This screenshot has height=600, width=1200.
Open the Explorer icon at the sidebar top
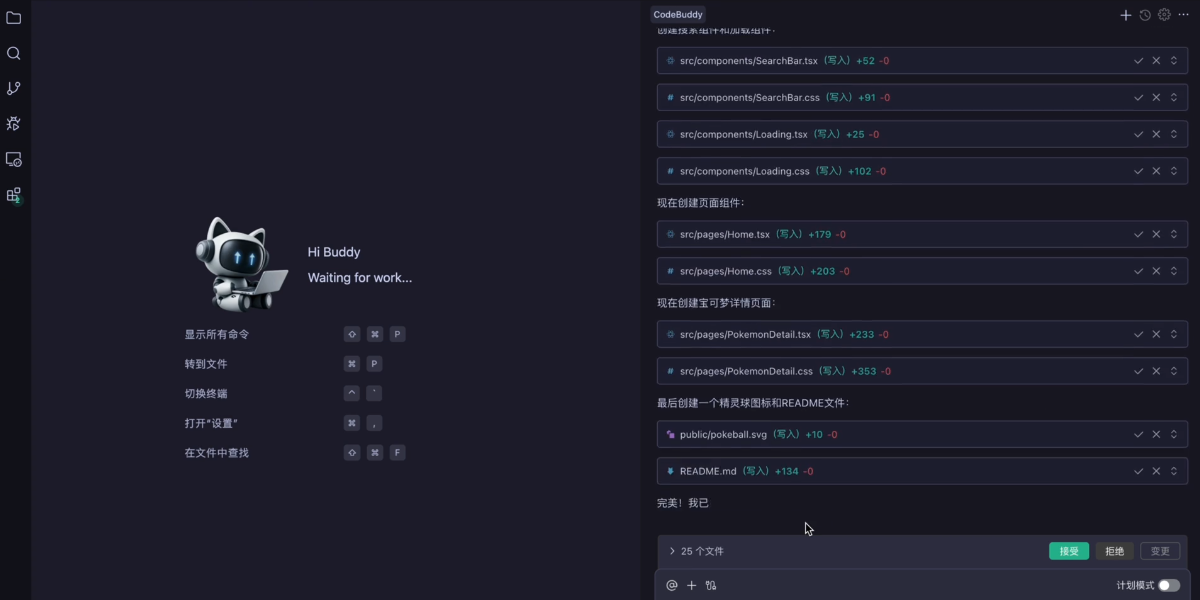[x=13, y=17]
